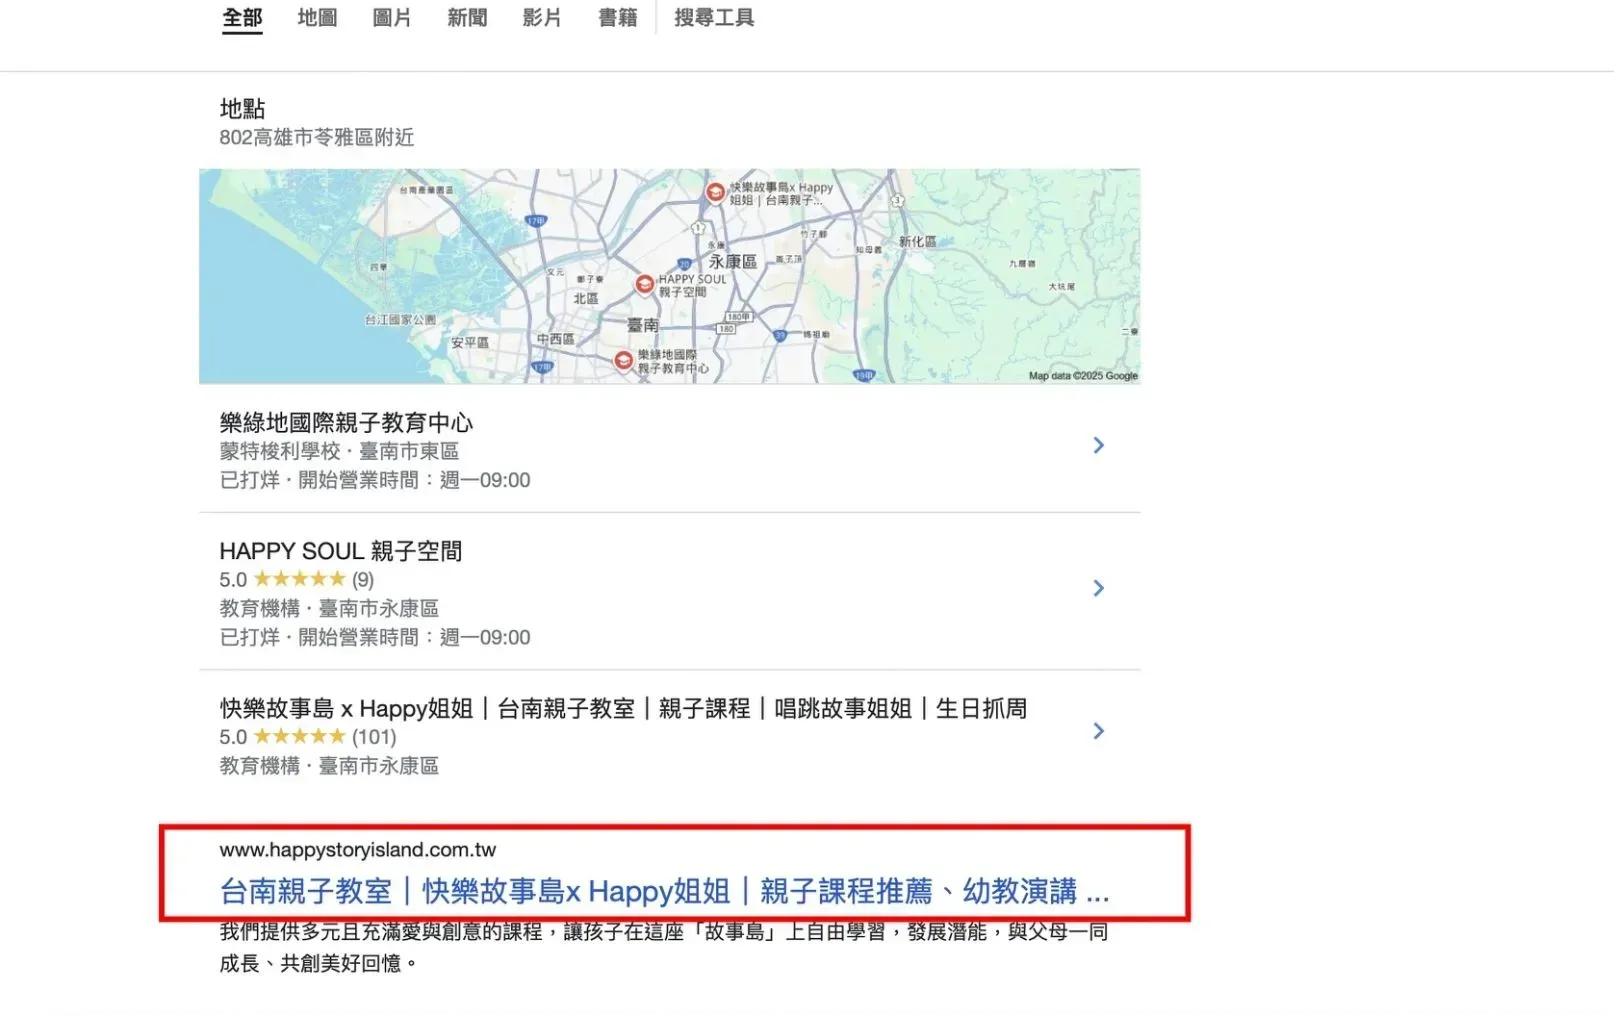Open 台南親子教室｜快樂故事島x Happy姐姐 result link
Viewport: 1614px width, 1015px height.
click(664, 891)
